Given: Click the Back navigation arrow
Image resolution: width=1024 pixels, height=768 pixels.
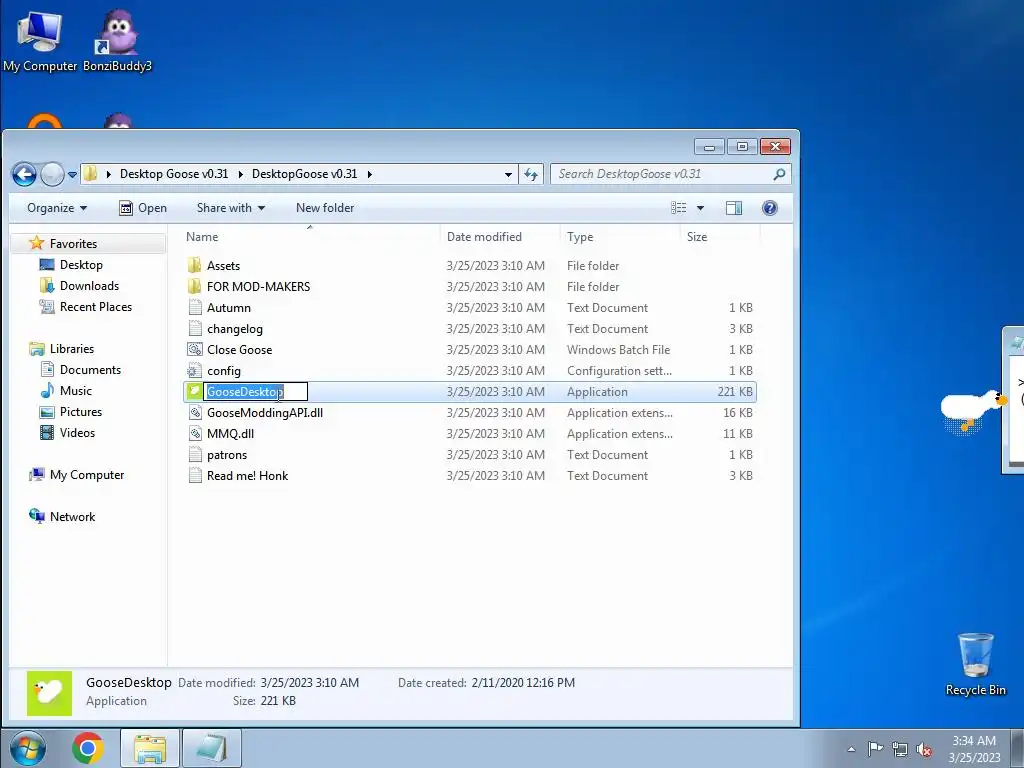Looking at the screenshot, I should tap(24, 174).
